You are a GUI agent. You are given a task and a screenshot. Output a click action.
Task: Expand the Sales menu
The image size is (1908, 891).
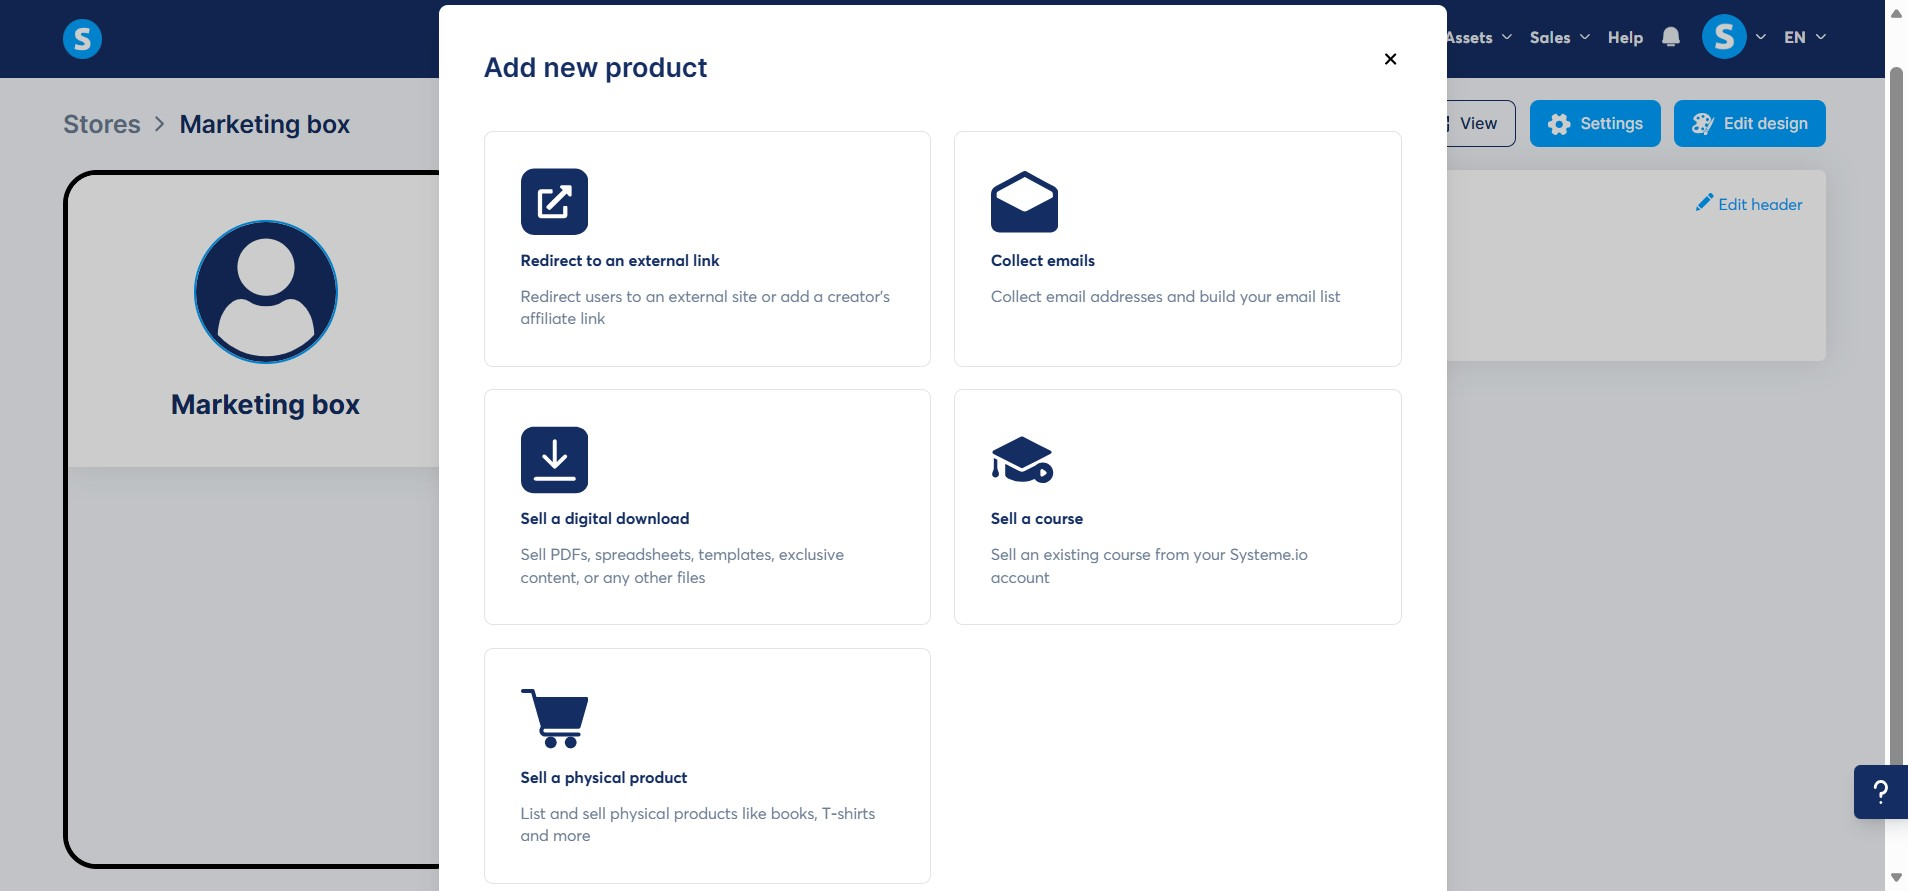coord(1559,37)
